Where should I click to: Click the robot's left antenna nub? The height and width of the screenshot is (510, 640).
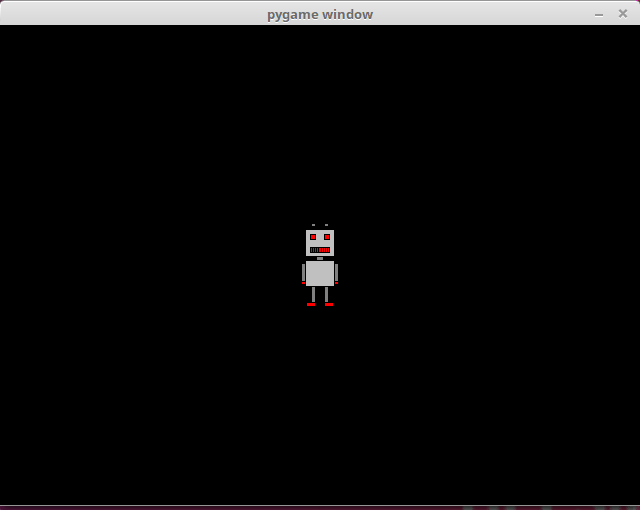[x=313, y=226]
